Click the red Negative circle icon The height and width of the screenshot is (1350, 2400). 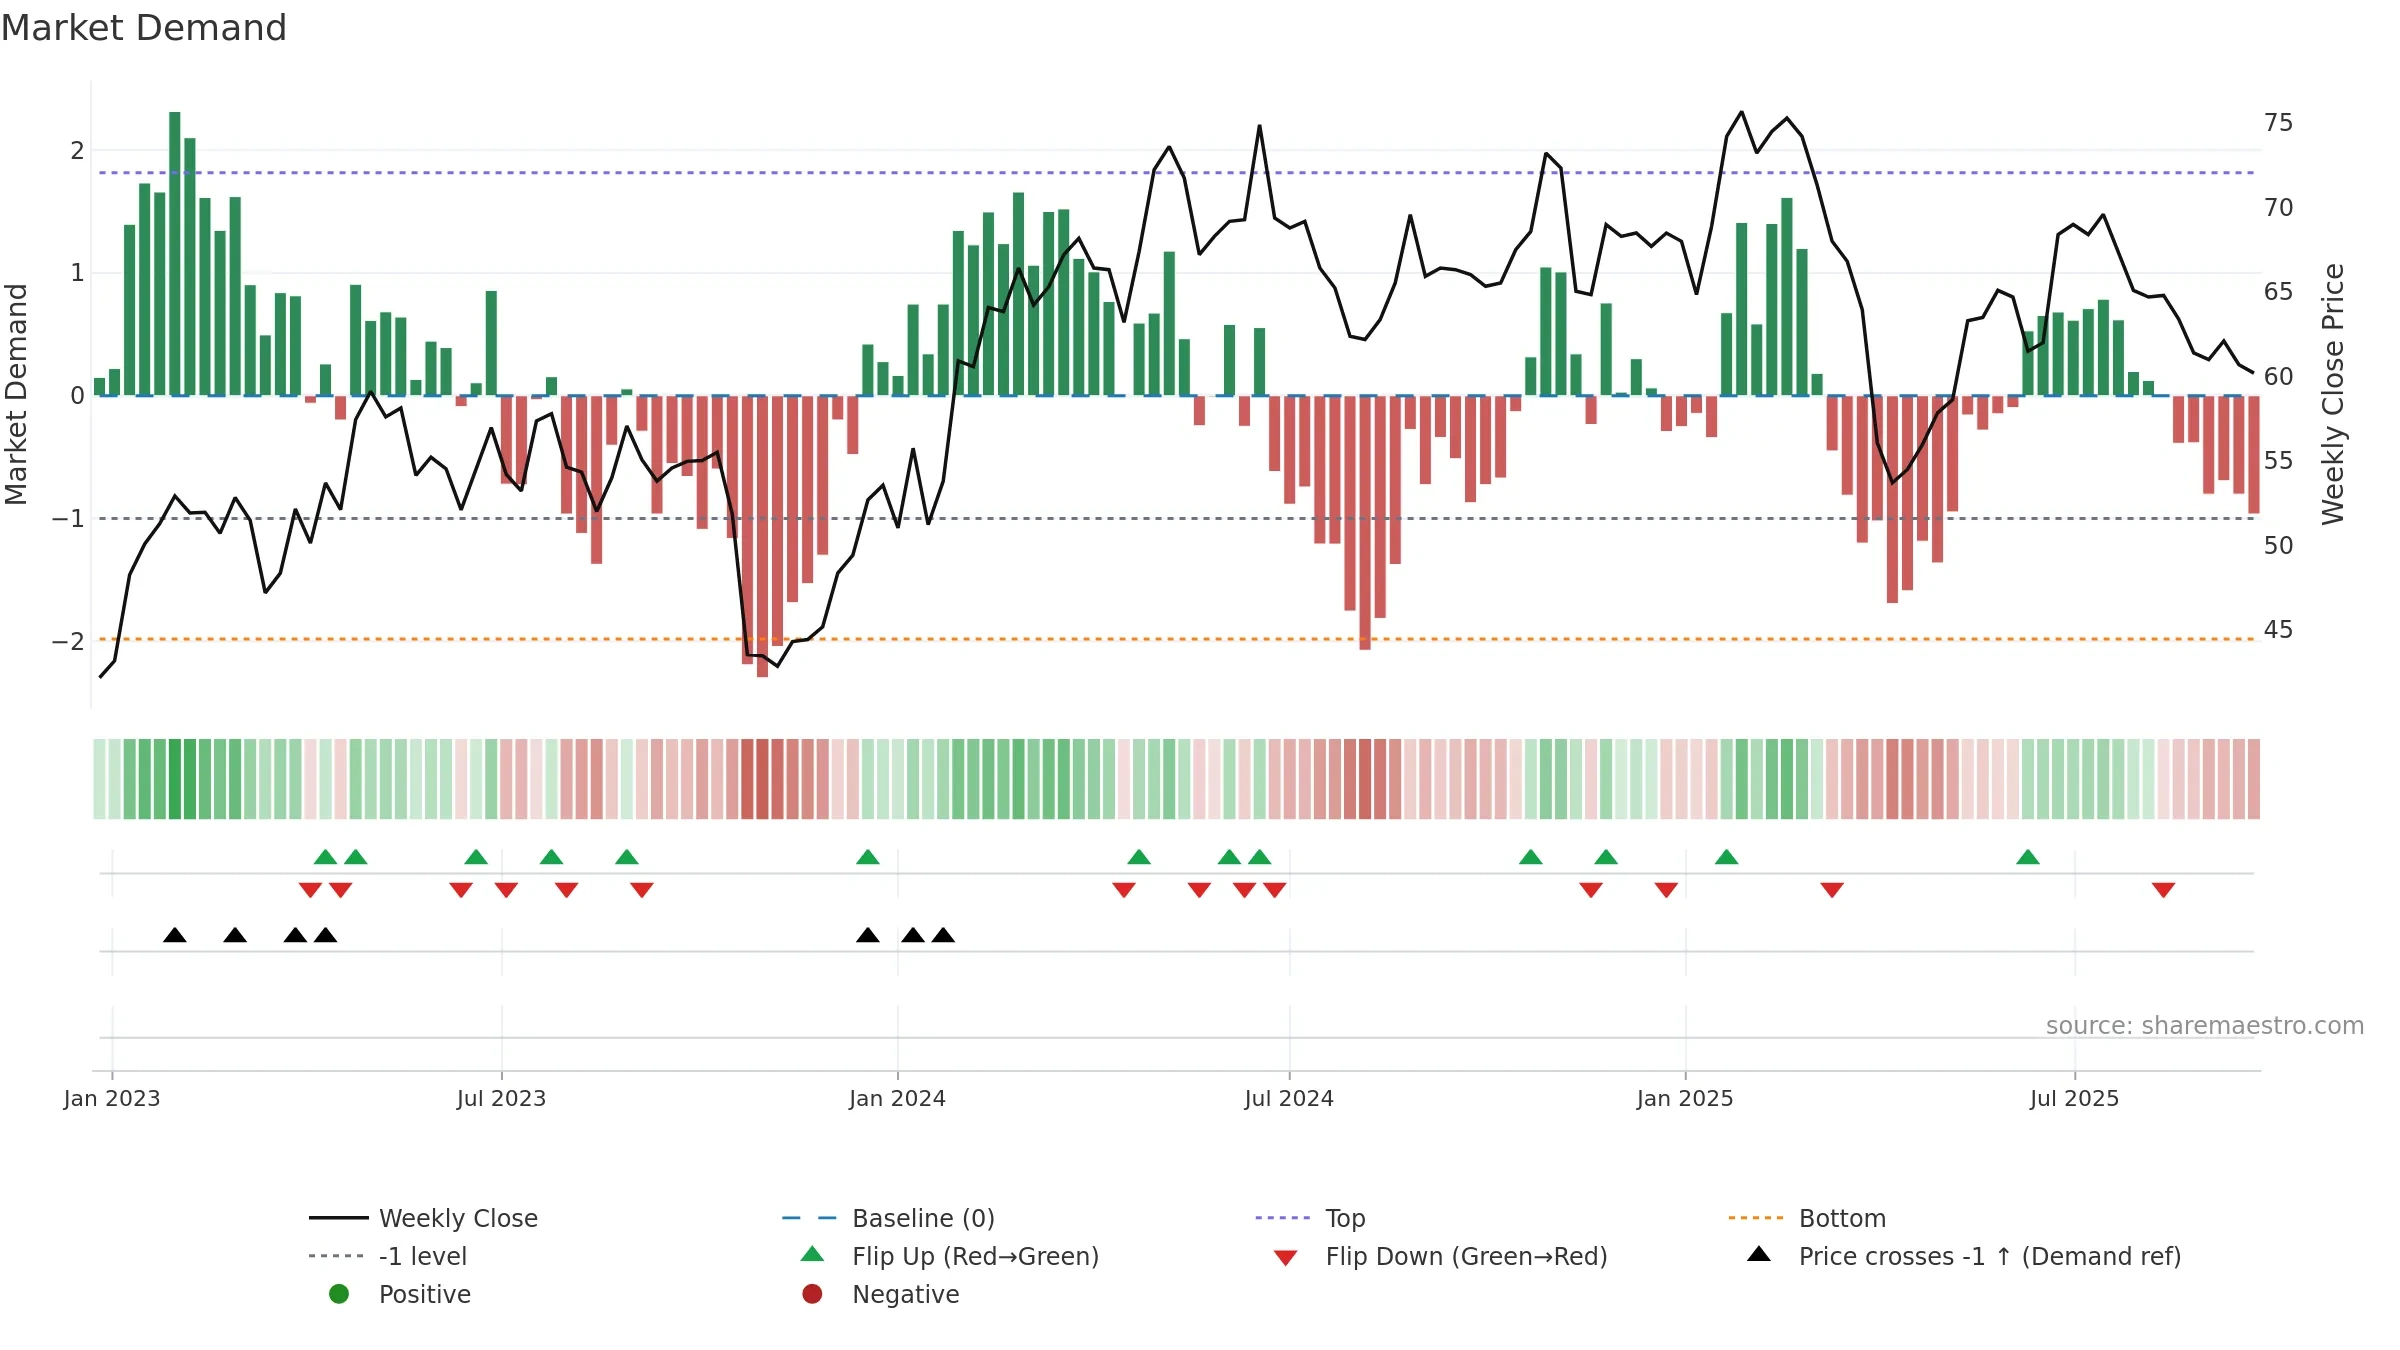[x=812, y=1294]
